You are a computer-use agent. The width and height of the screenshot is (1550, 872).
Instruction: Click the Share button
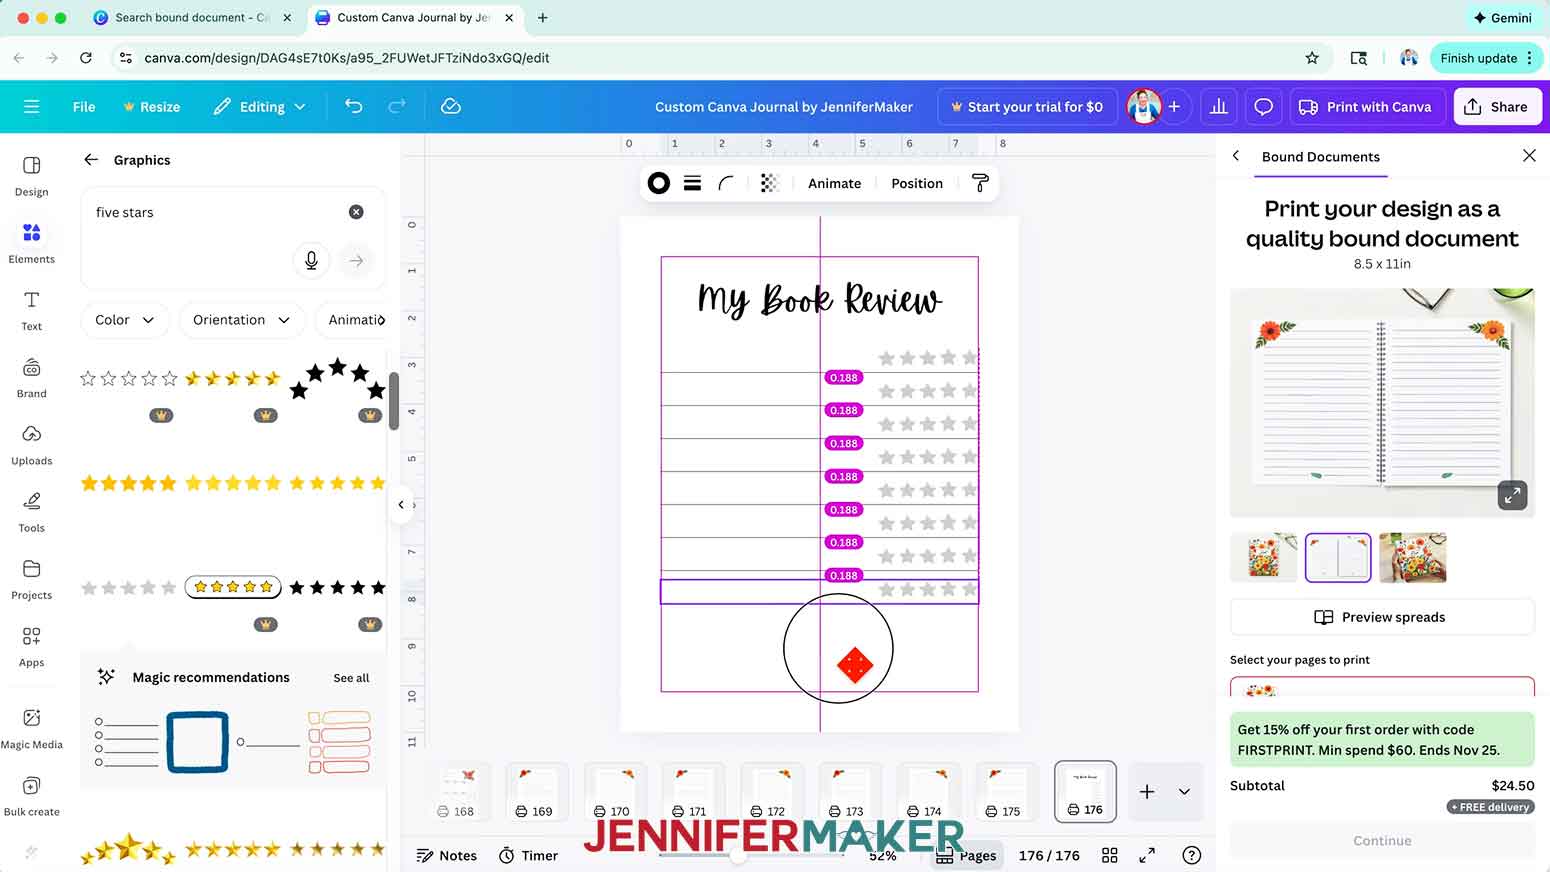pyautogui.click(x=1497, y=106)
